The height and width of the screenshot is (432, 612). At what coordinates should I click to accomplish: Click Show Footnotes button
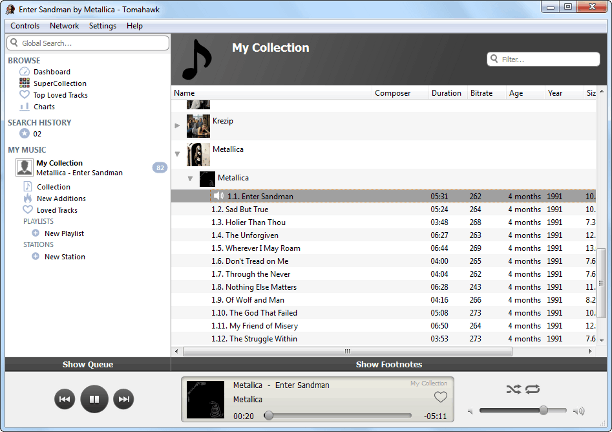click(x=389, y=364)
